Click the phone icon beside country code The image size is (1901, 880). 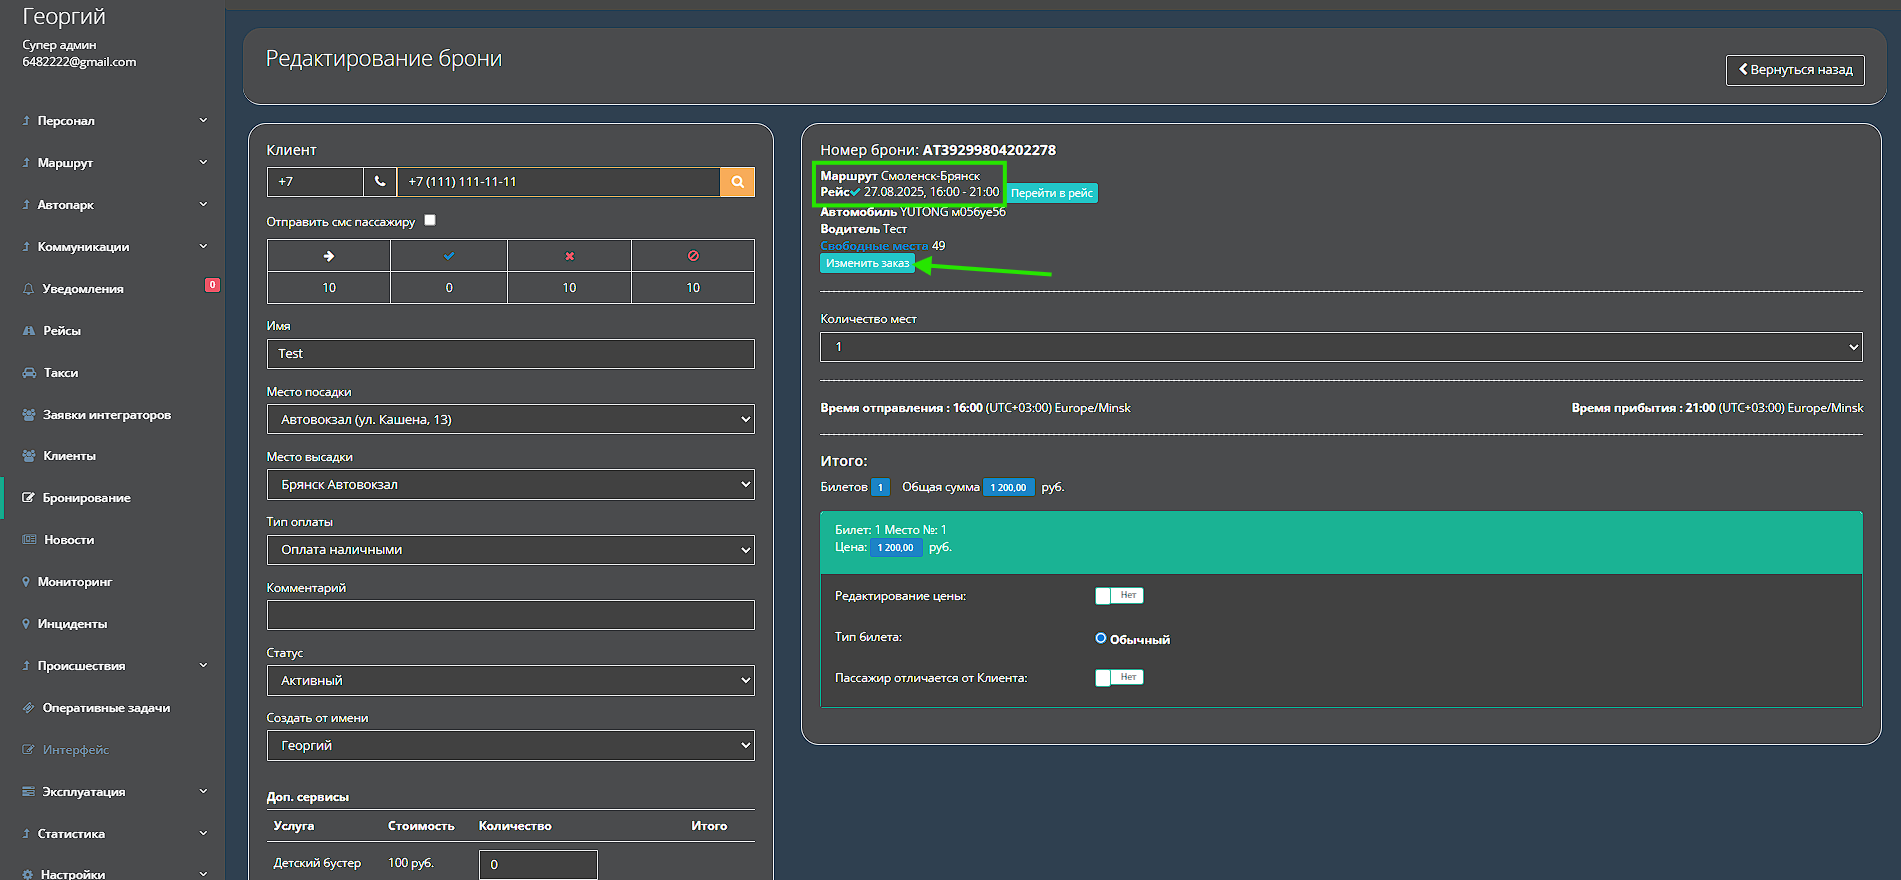pos(380,182)
